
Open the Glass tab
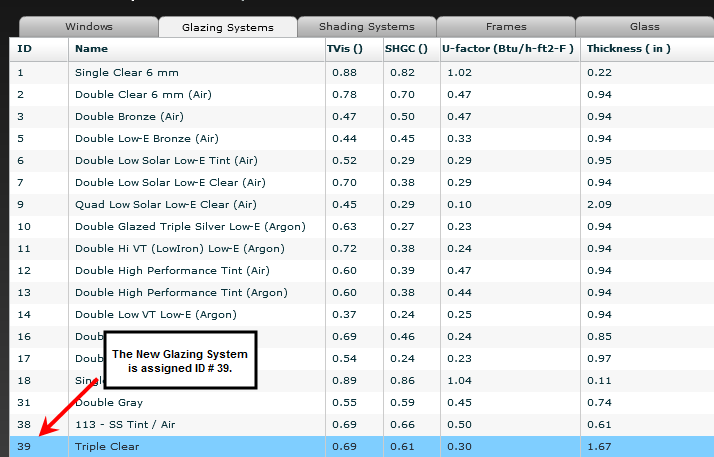pos(643,26)
